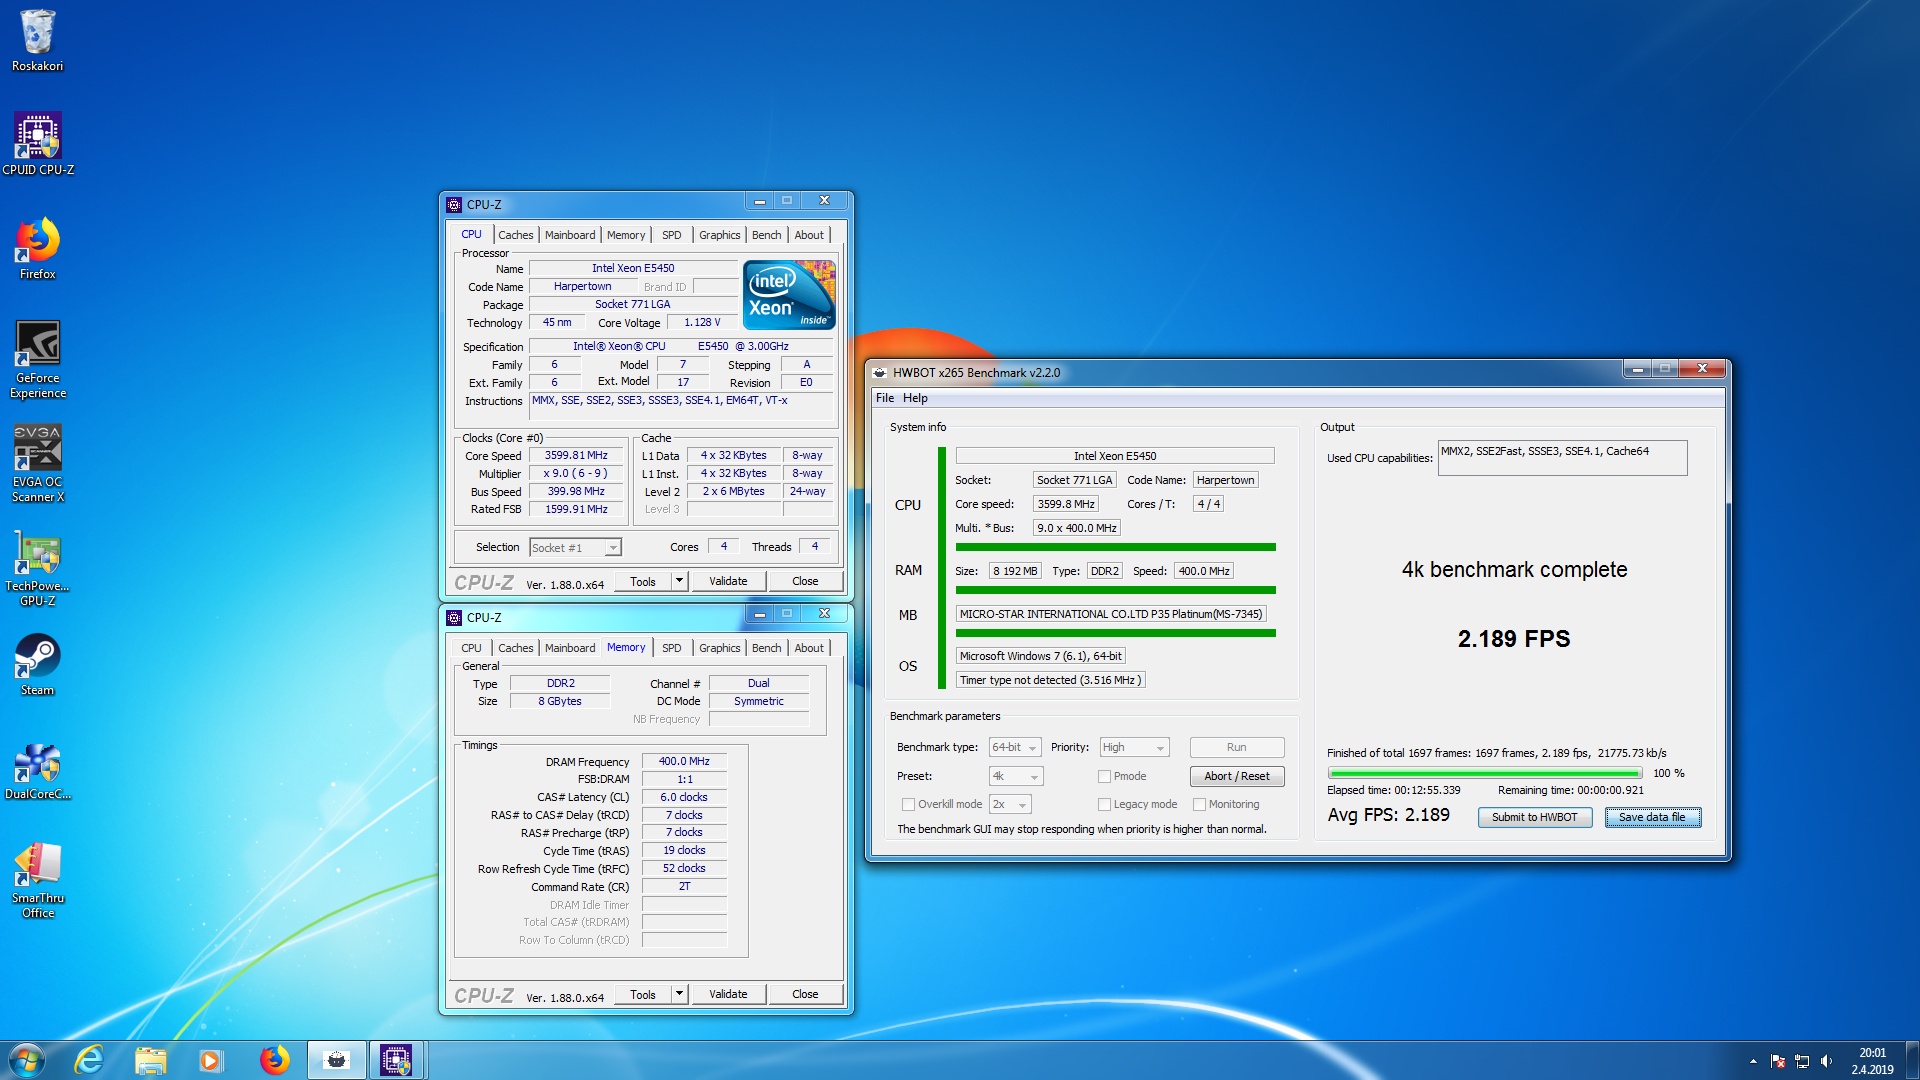This screenshot has width=1920, height=1080.
Task: Switch to Graphics tab in Memory CPU-Z
Action: pos(720,648)
